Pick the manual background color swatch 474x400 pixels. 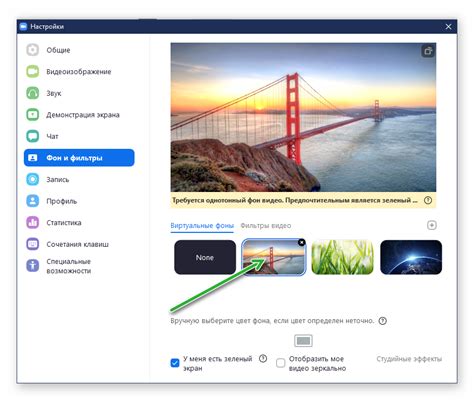coord(303,341)
